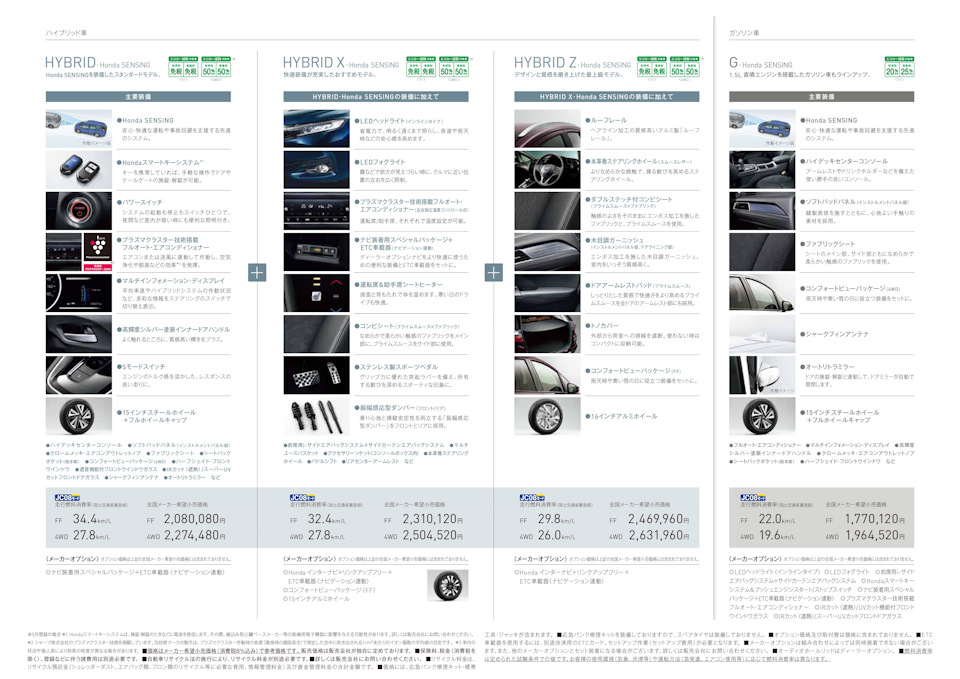Open the roof rail photo in HYBRID Z
This screenshot has height=679, width=960.
(x=547, y=129)
